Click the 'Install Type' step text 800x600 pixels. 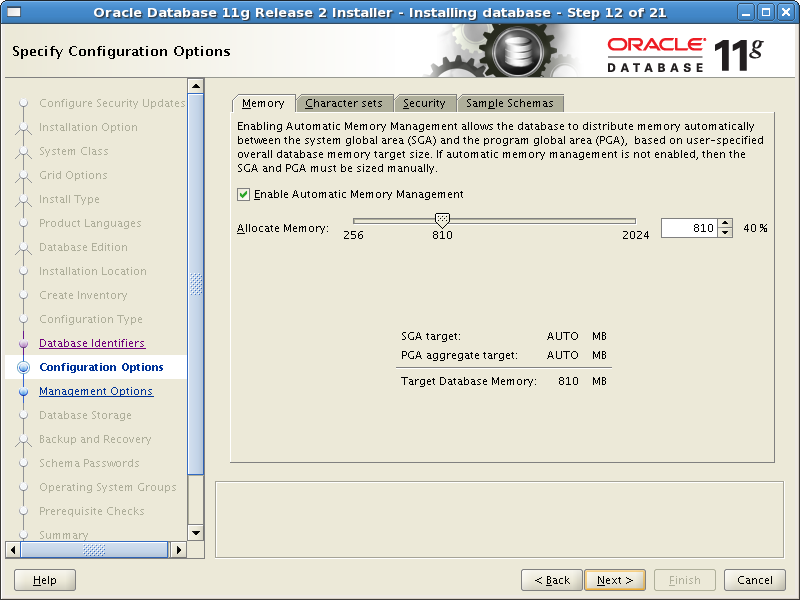pos(69,199)
